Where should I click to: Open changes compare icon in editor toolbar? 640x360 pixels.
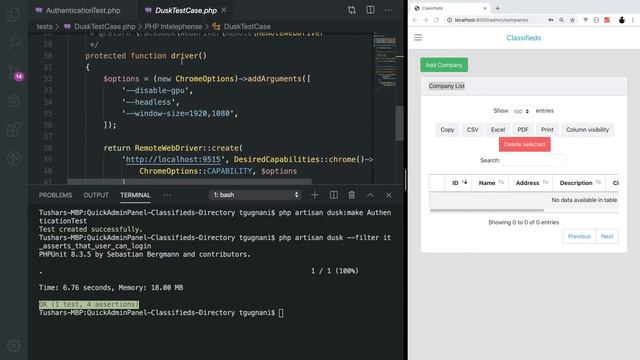351,10
